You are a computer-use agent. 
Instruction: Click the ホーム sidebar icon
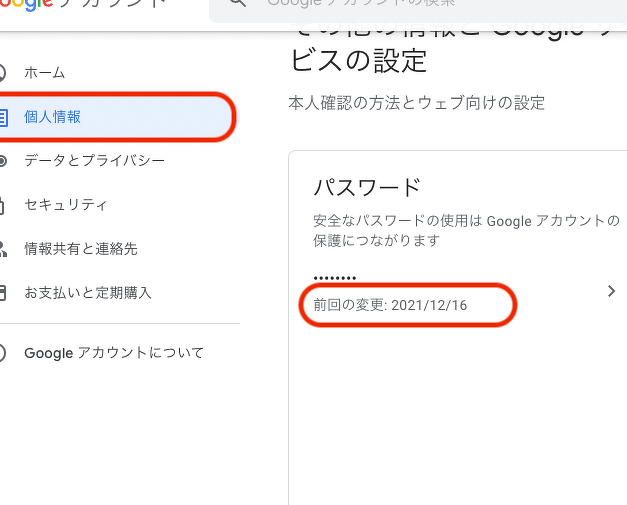click(x=3, y=72)
